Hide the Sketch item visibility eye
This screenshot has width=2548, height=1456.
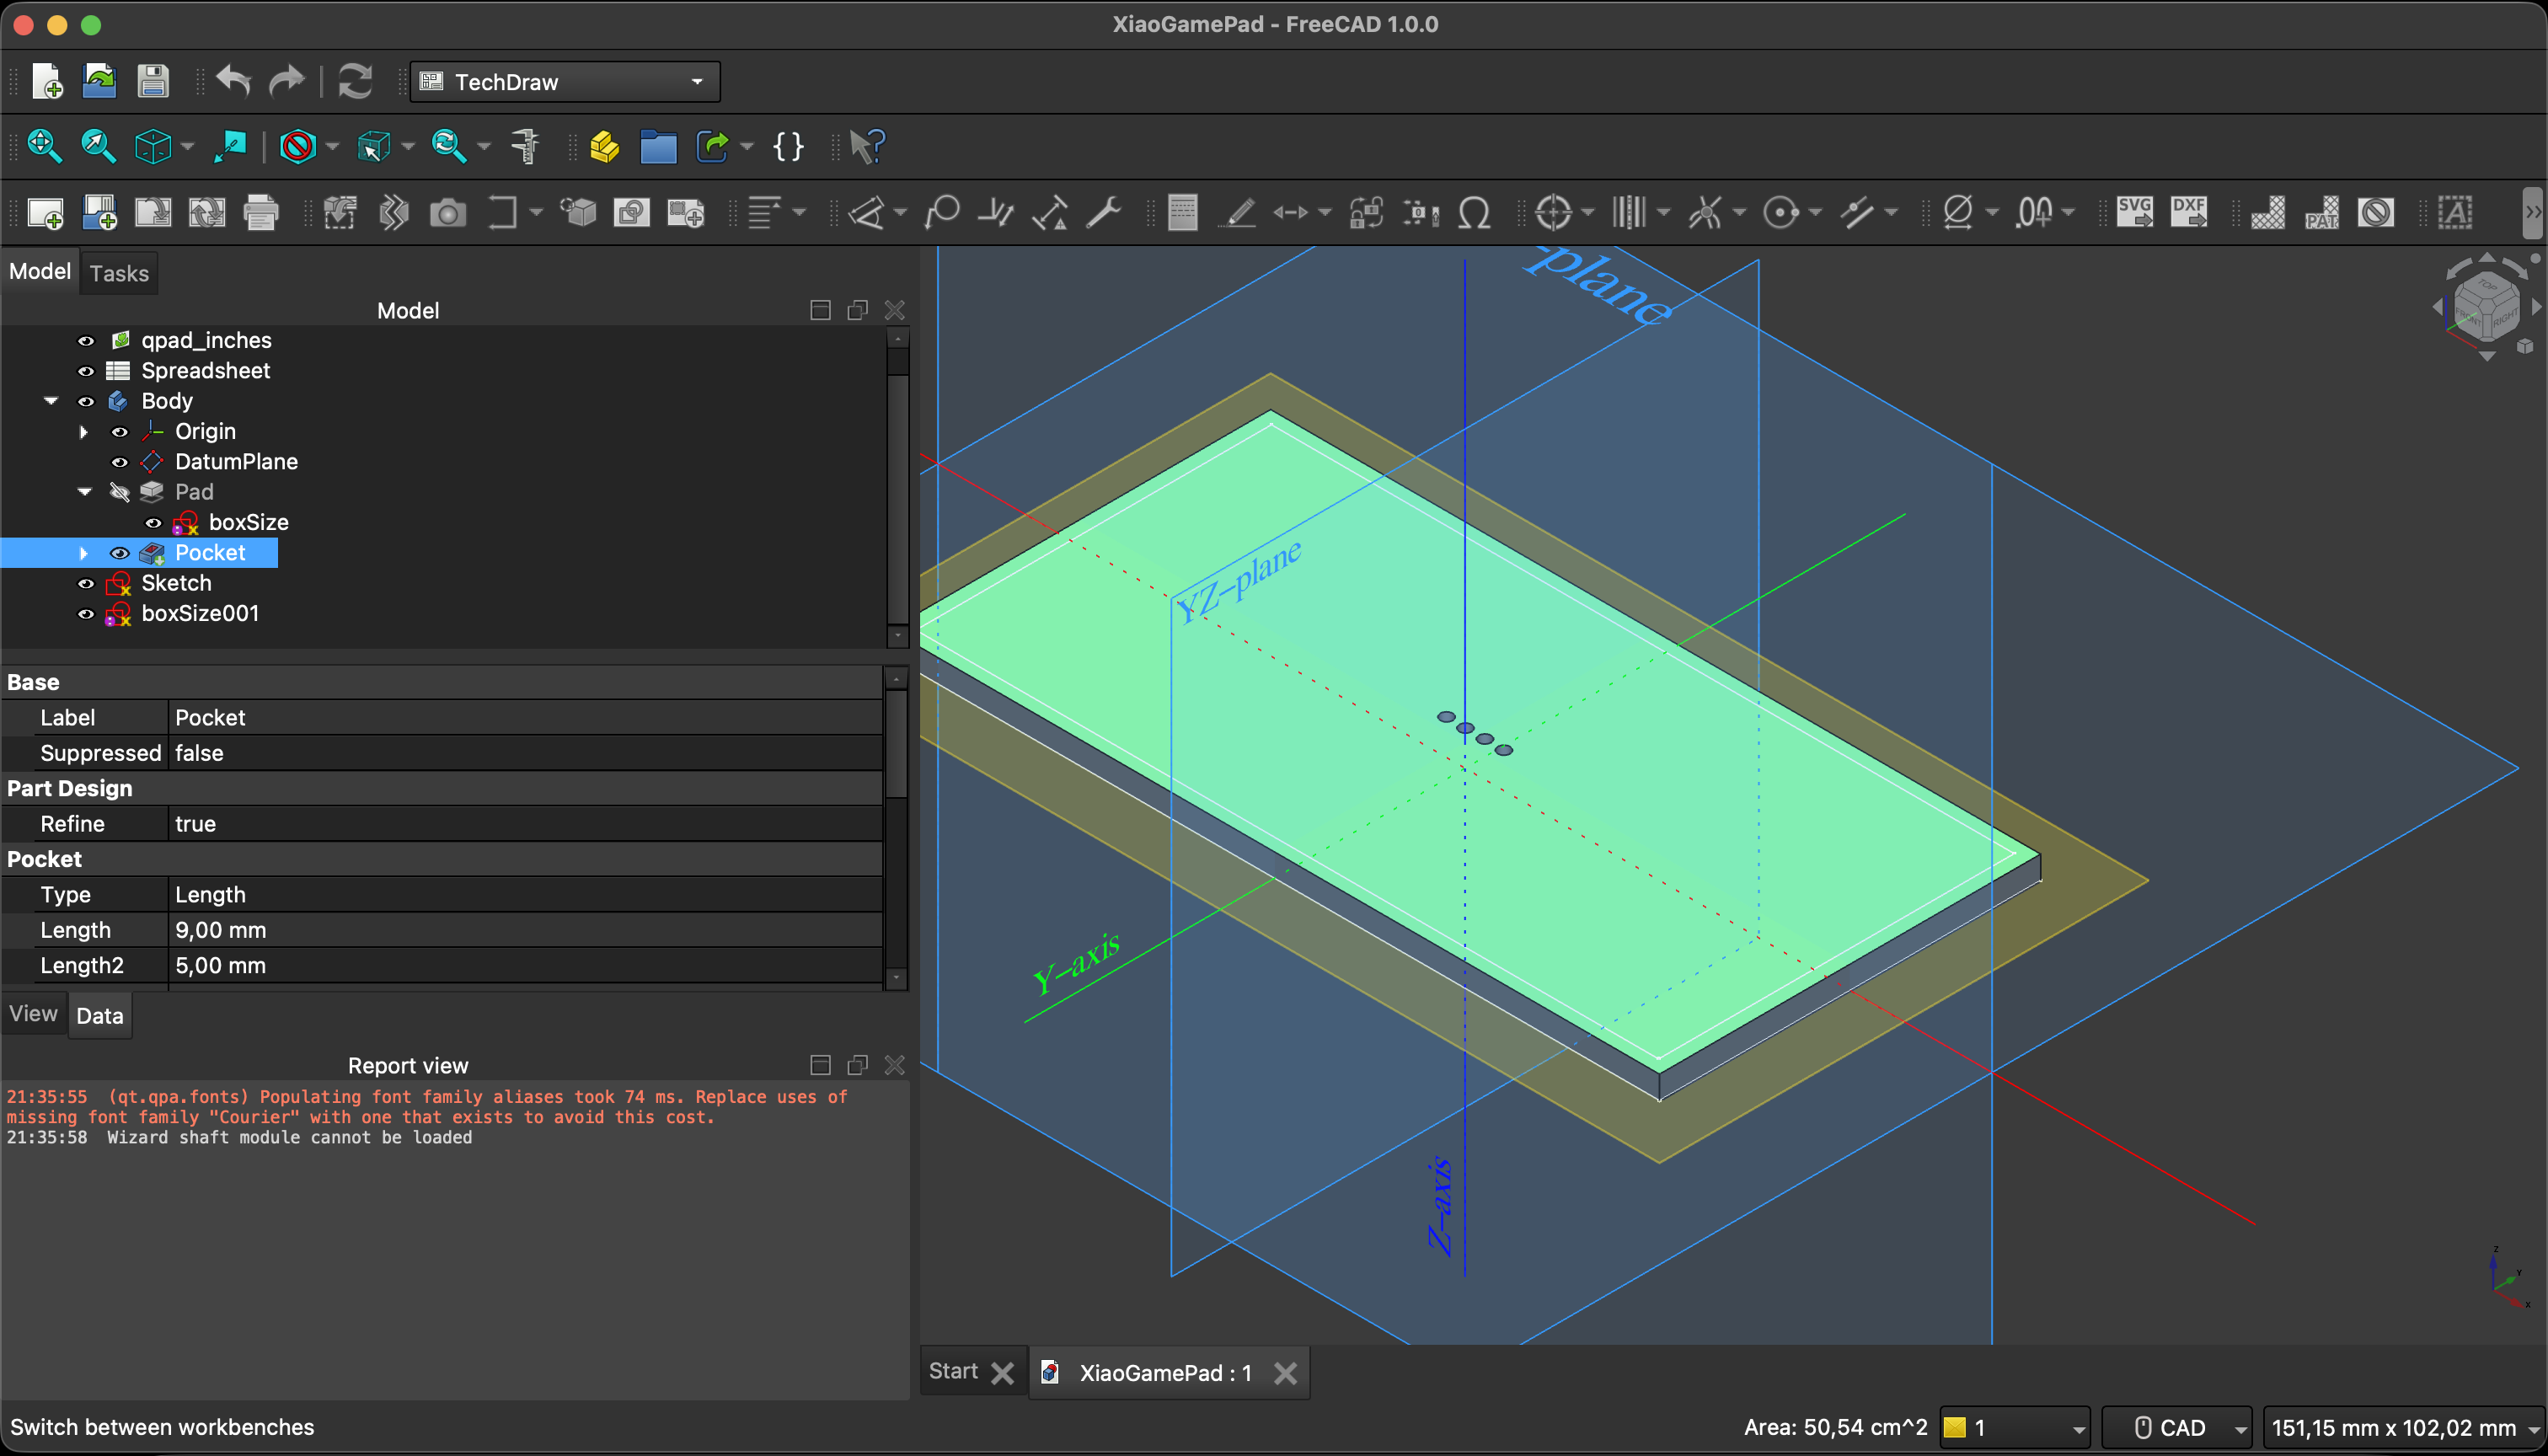click(x=85, y=583)
